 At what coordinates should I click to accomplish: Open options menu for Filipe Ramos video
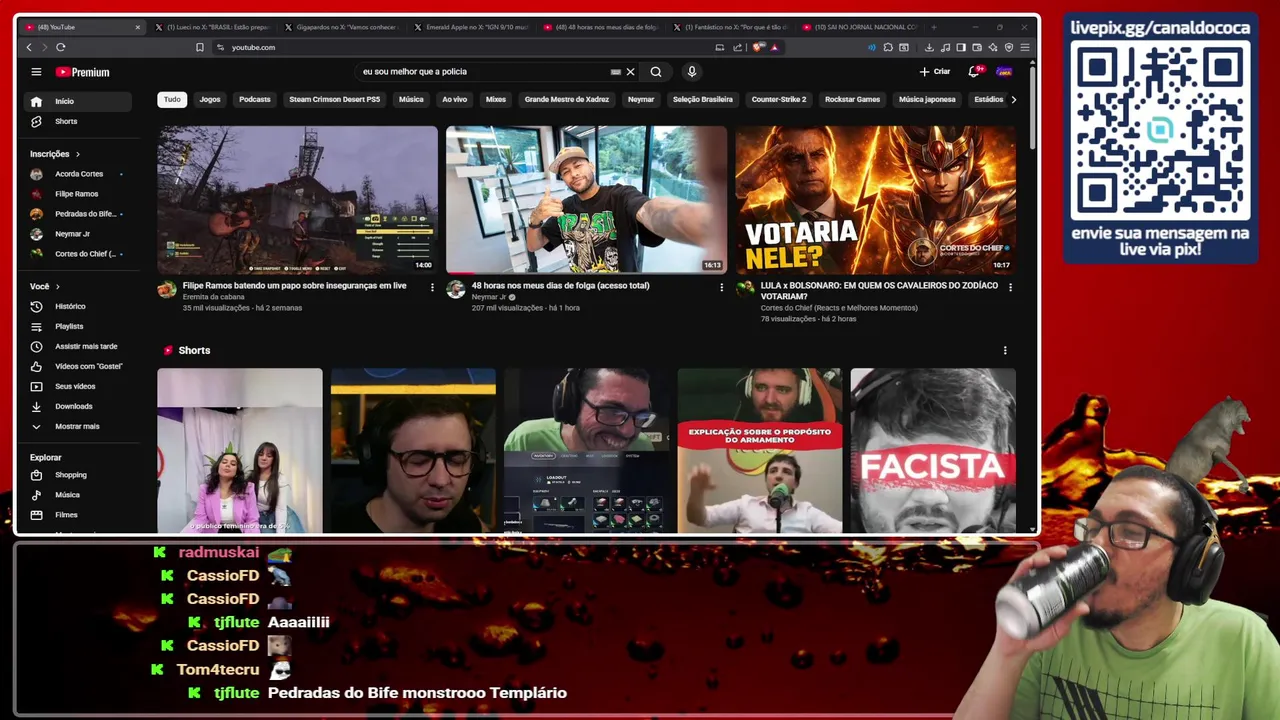point(432,287)
